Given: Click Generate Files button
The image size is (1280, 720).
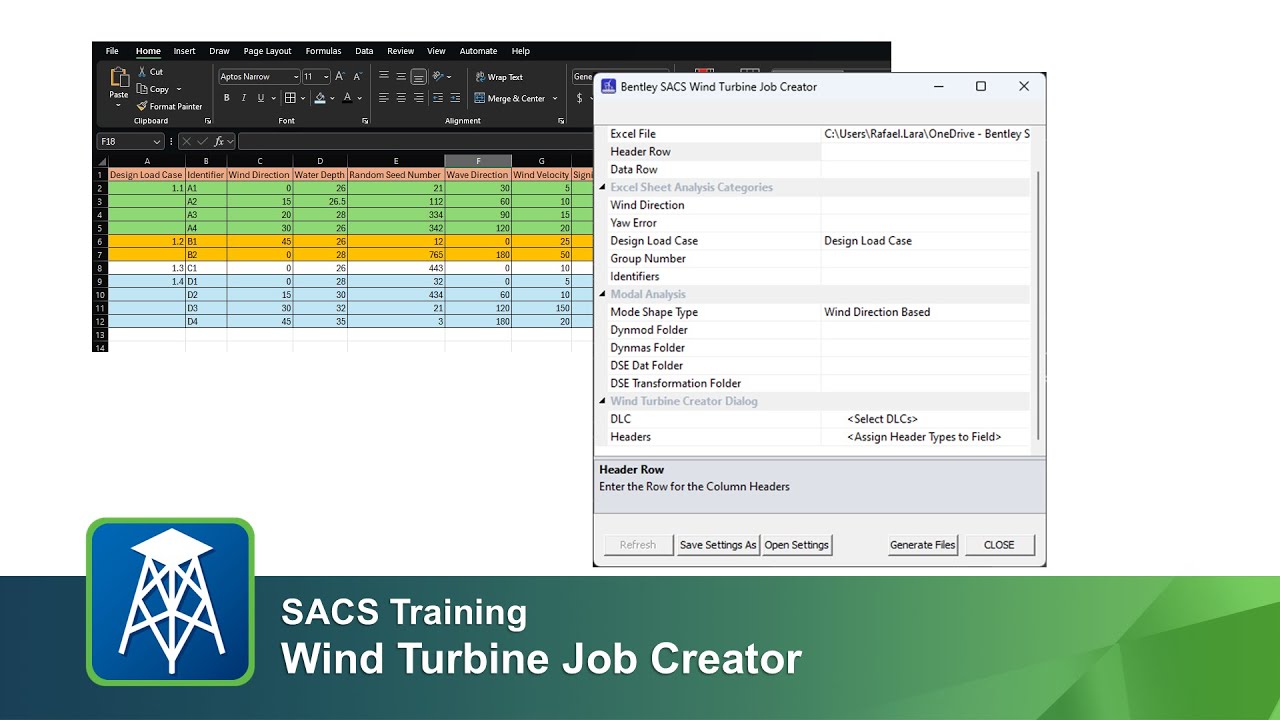Looking at the screenshot, I should 923,545.
